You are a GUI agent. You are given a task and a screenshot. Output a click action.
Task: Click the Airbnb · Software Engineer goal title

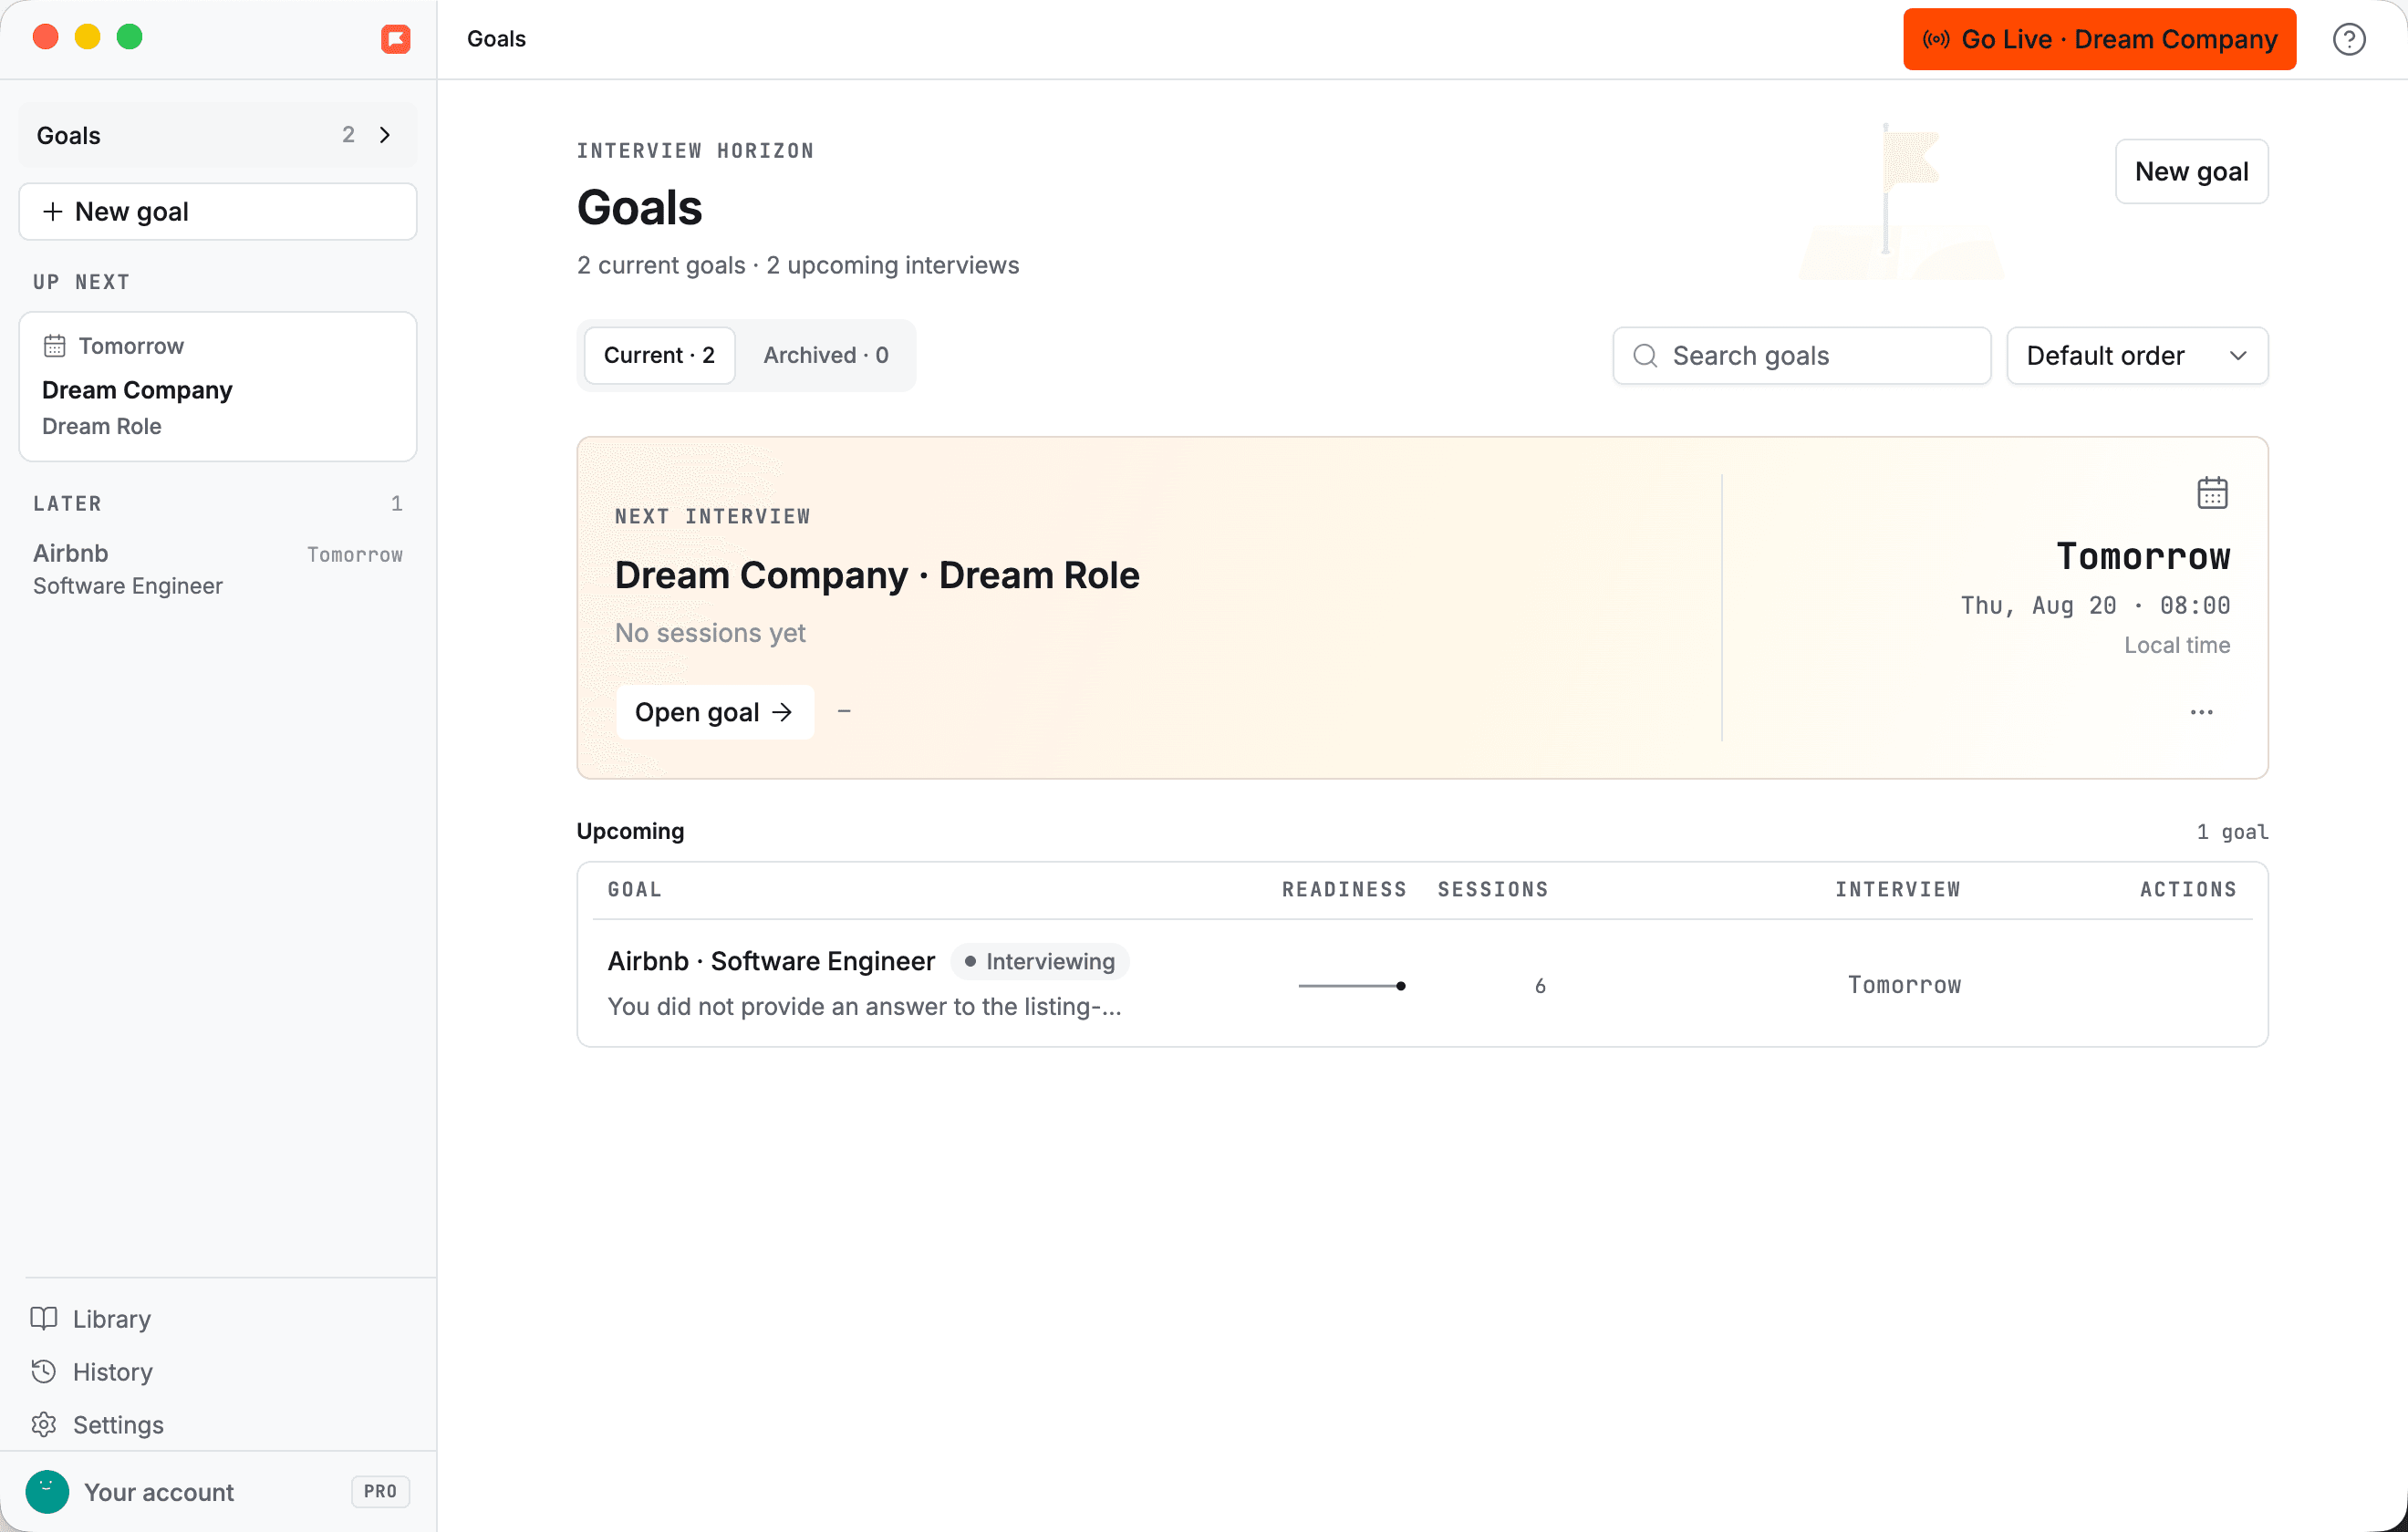pos(771,961)
